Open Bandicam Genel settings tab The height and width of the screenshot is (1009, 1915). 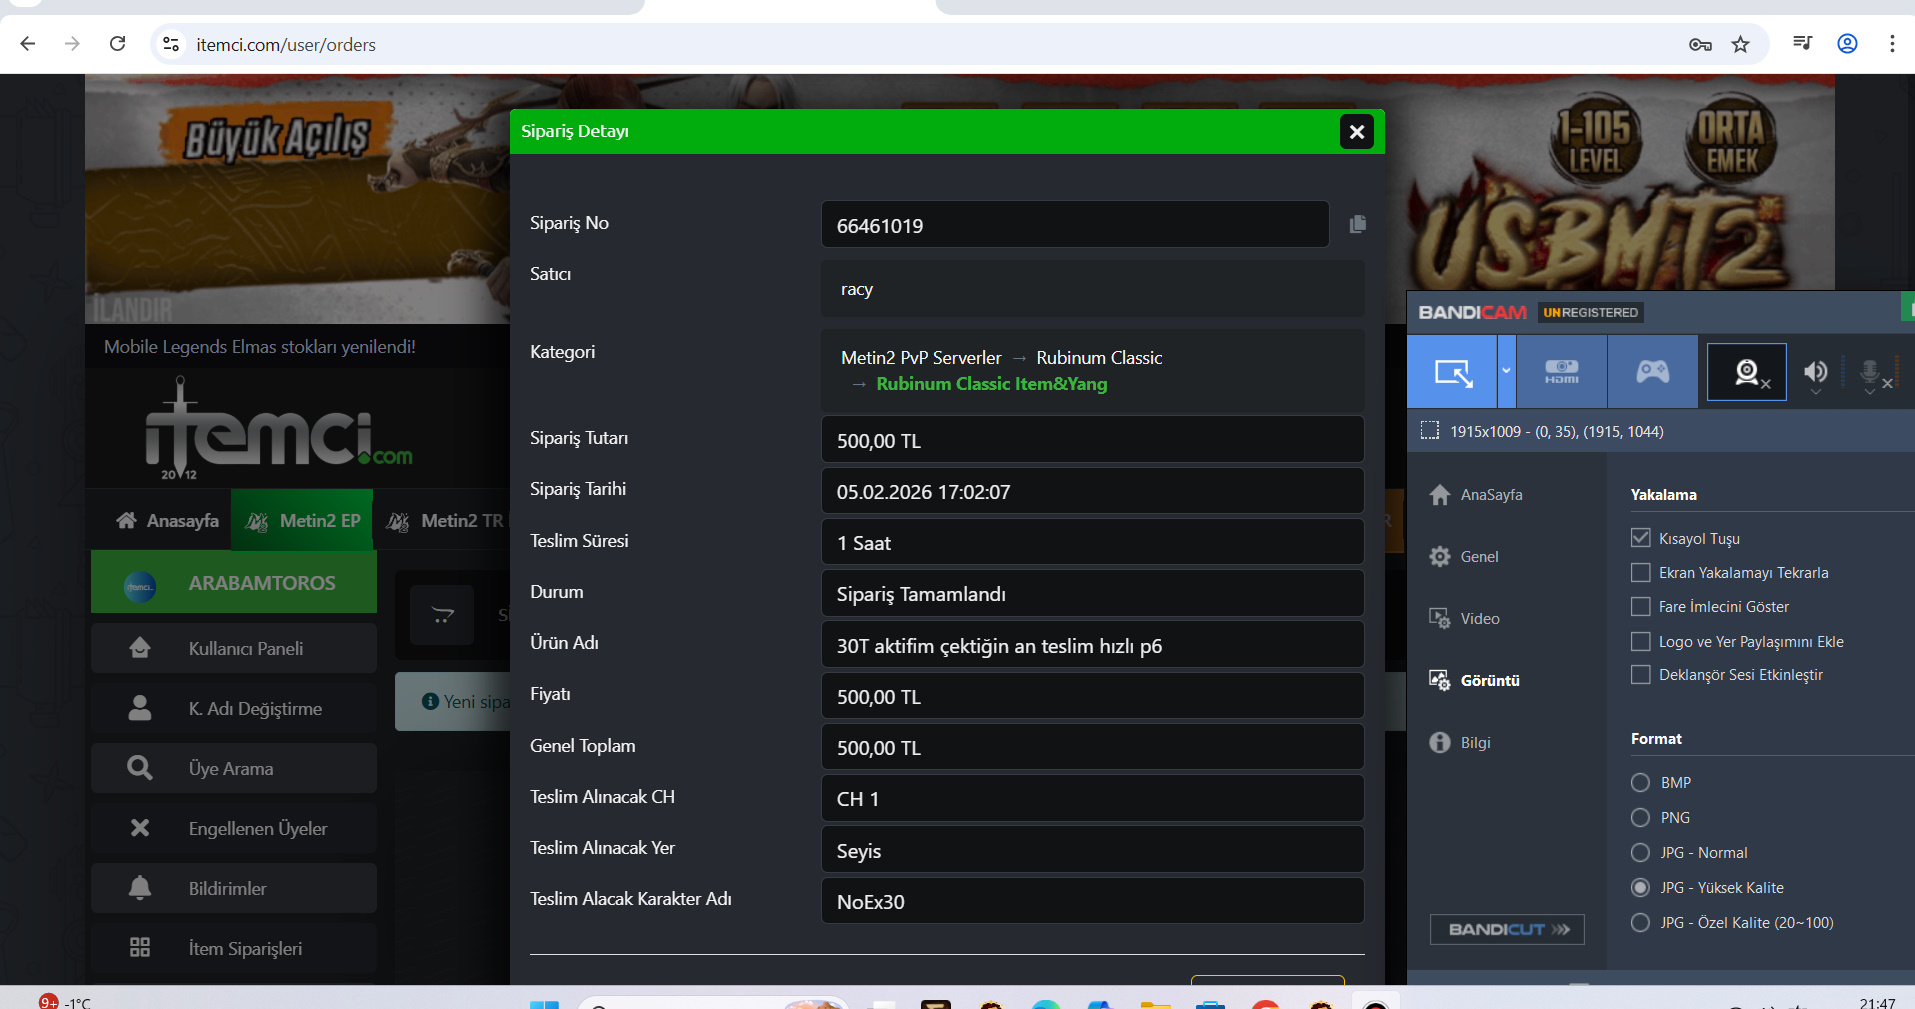[1464, 557]
